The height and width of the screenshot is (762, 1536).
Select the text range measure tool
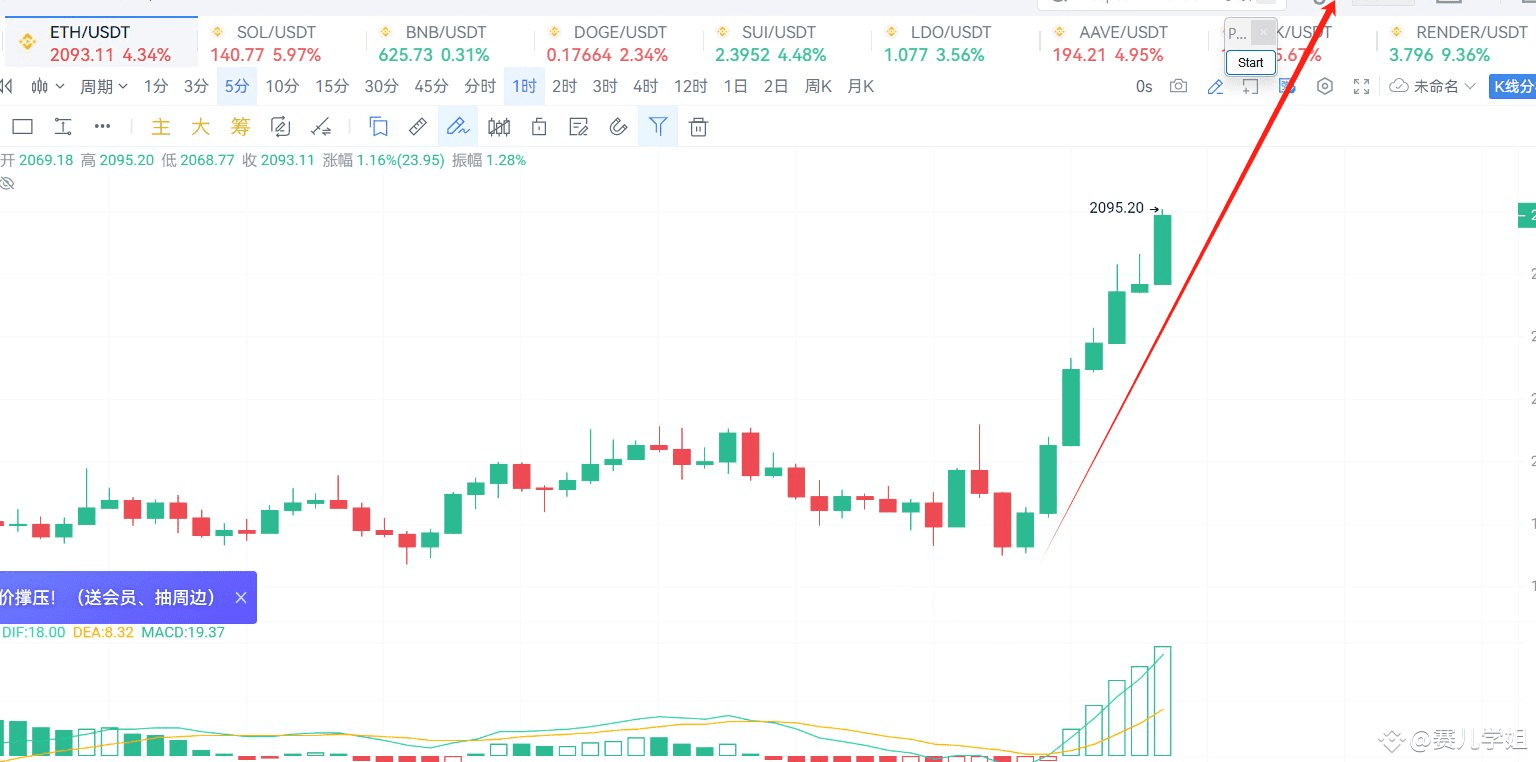tap(63, 127)
